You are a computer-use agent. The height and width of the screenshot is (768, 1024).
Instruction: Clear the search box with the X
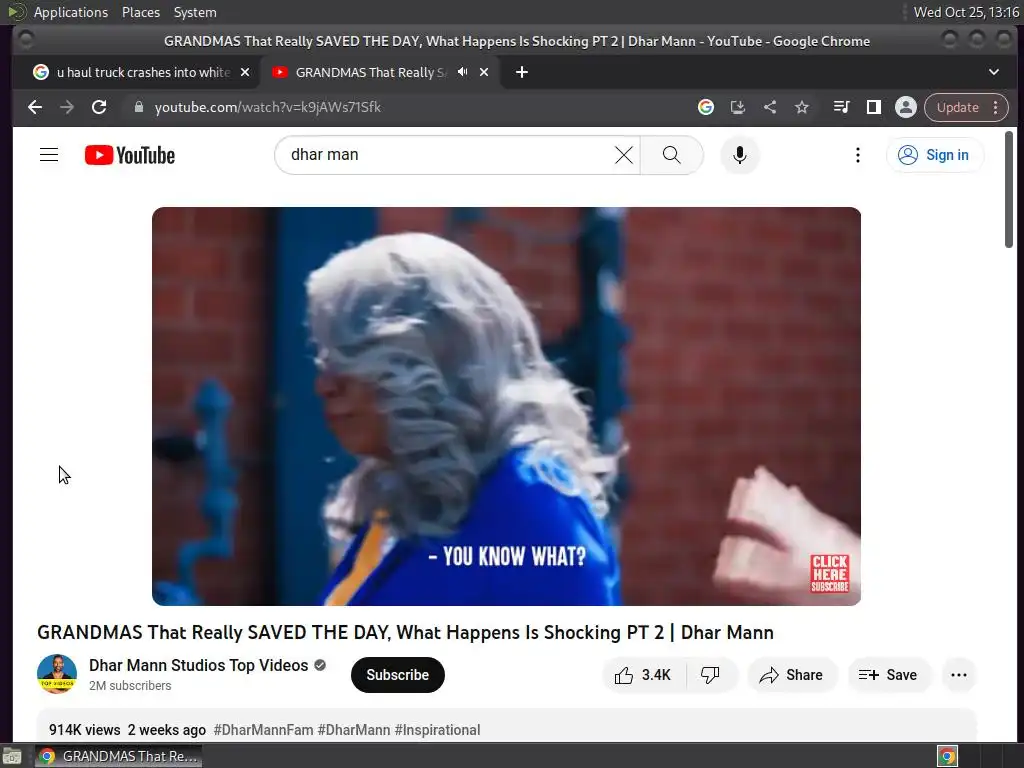pyautogui.click(x=624, y=155)
